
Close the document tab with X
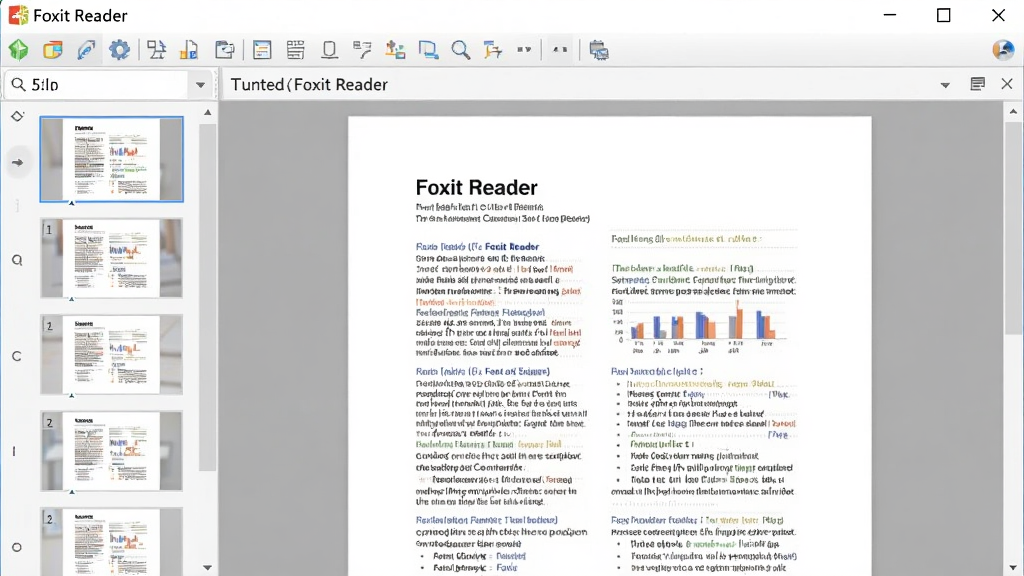pos(1007,84)
